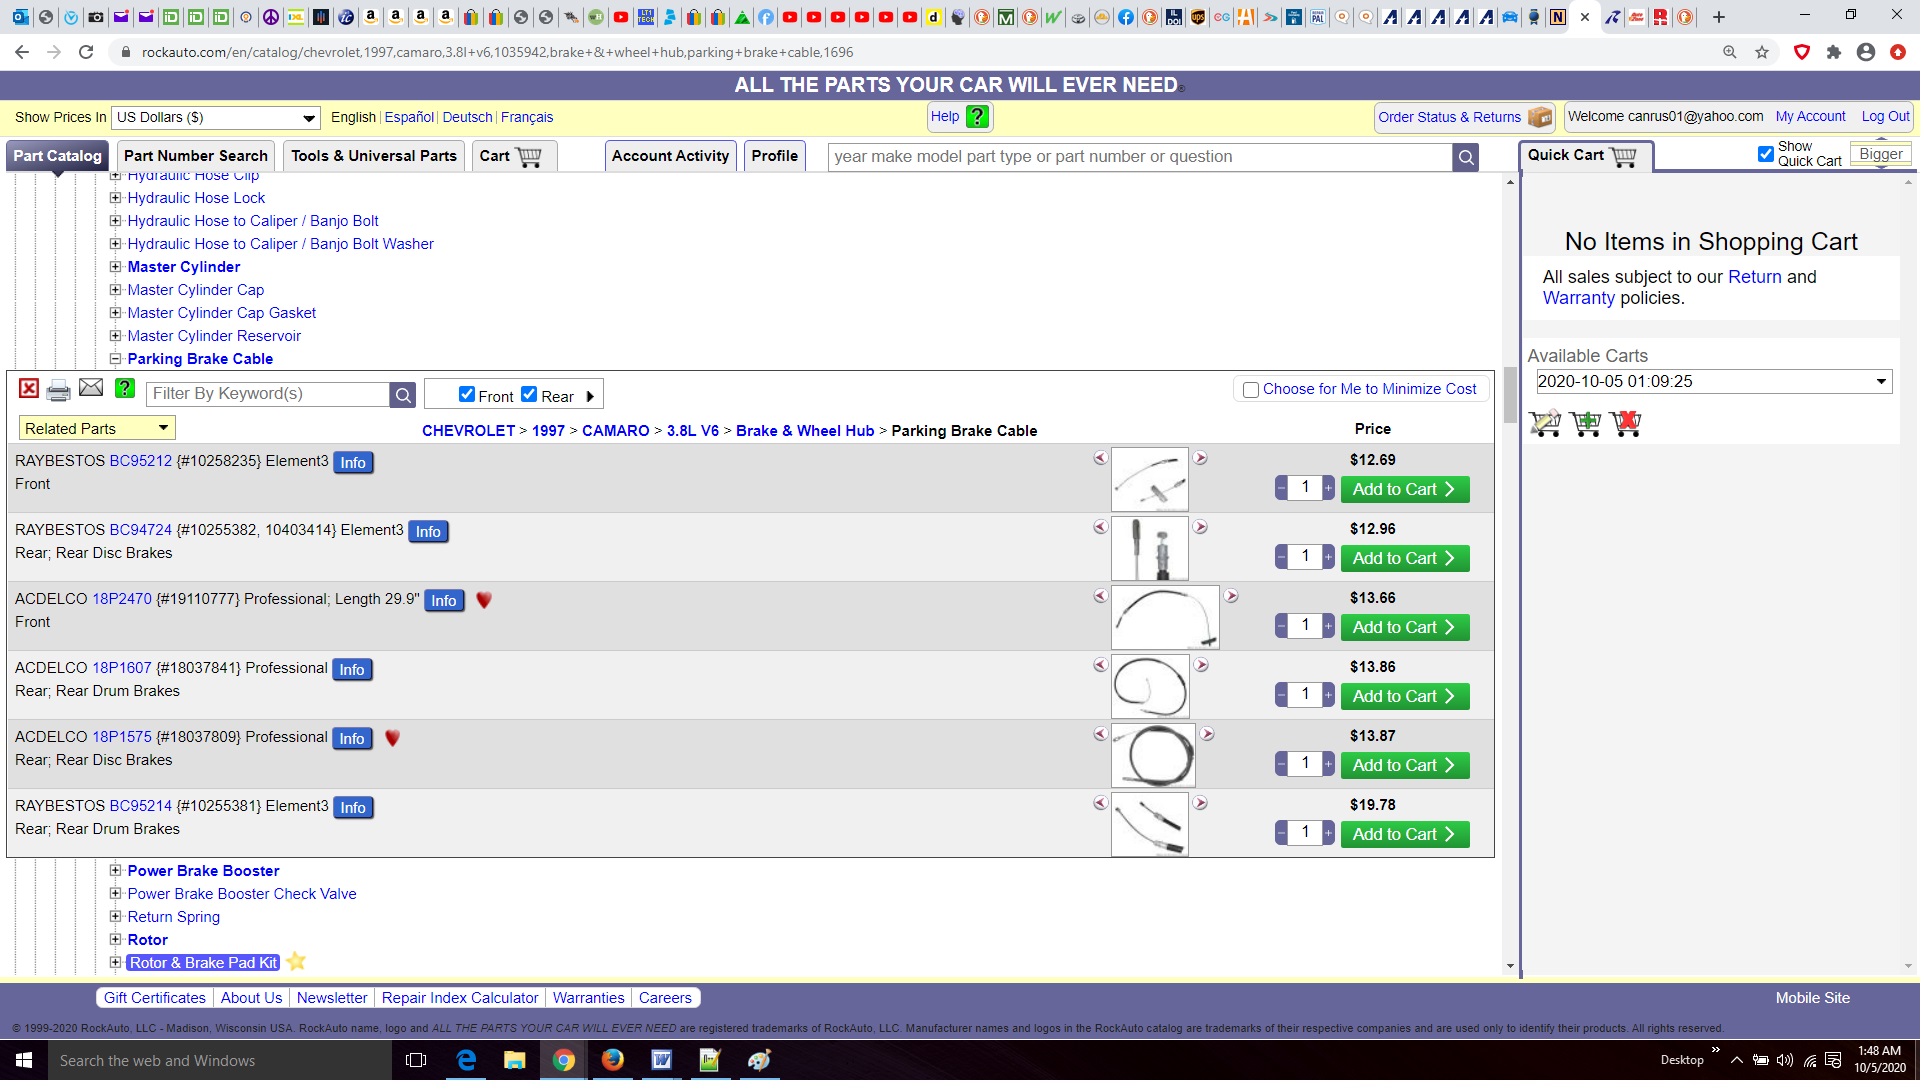Open the Account Activity tab
The image size is (1924, 1090).
pyautogui.click(x=672, y=157)
